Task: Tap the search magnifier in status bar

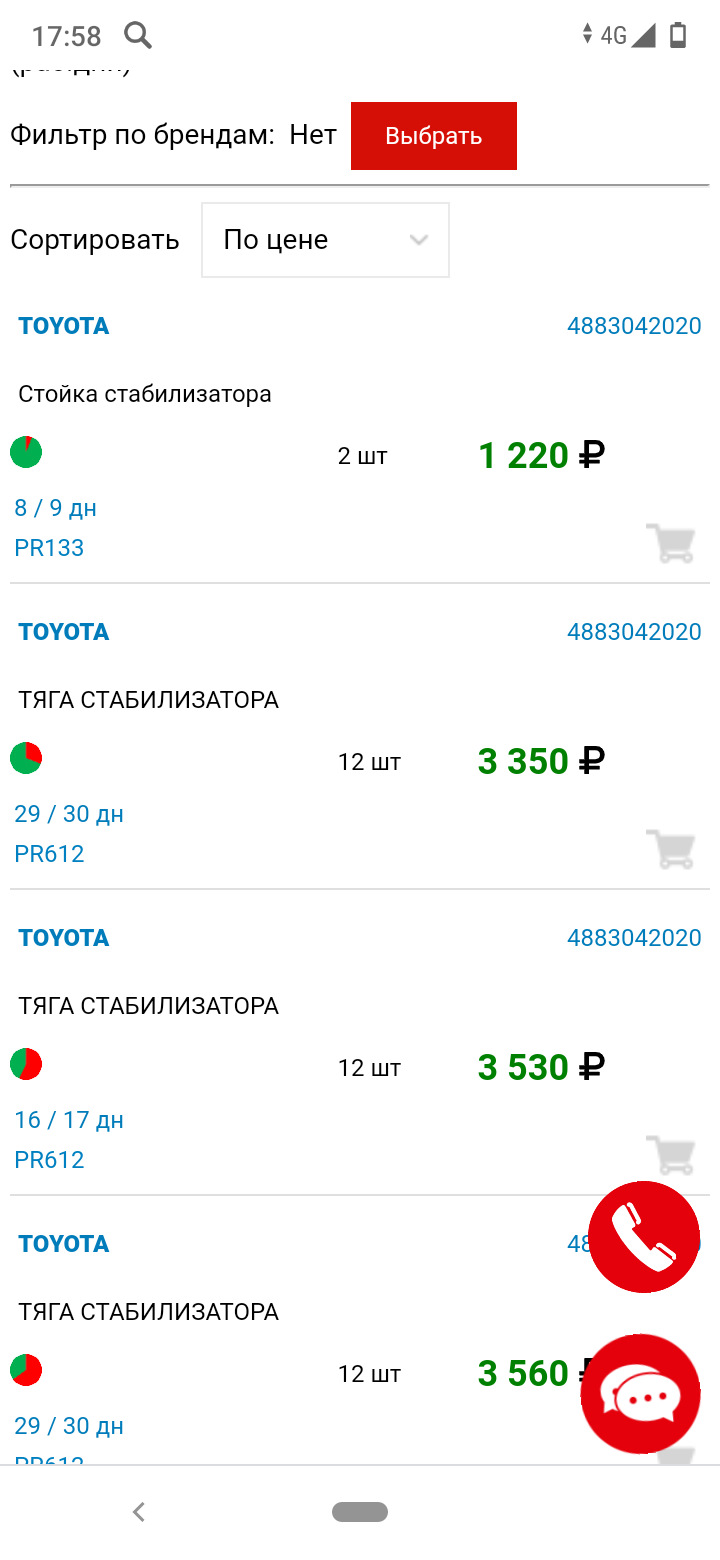Action: click(x=138, y=36)
